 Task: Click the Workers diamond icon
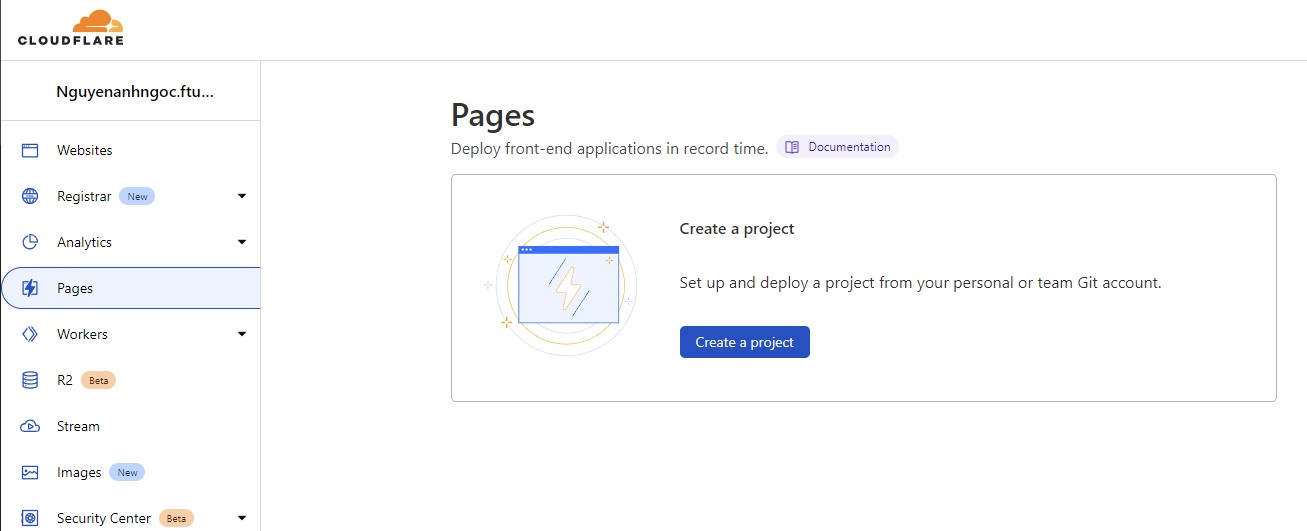pos(30,334)
